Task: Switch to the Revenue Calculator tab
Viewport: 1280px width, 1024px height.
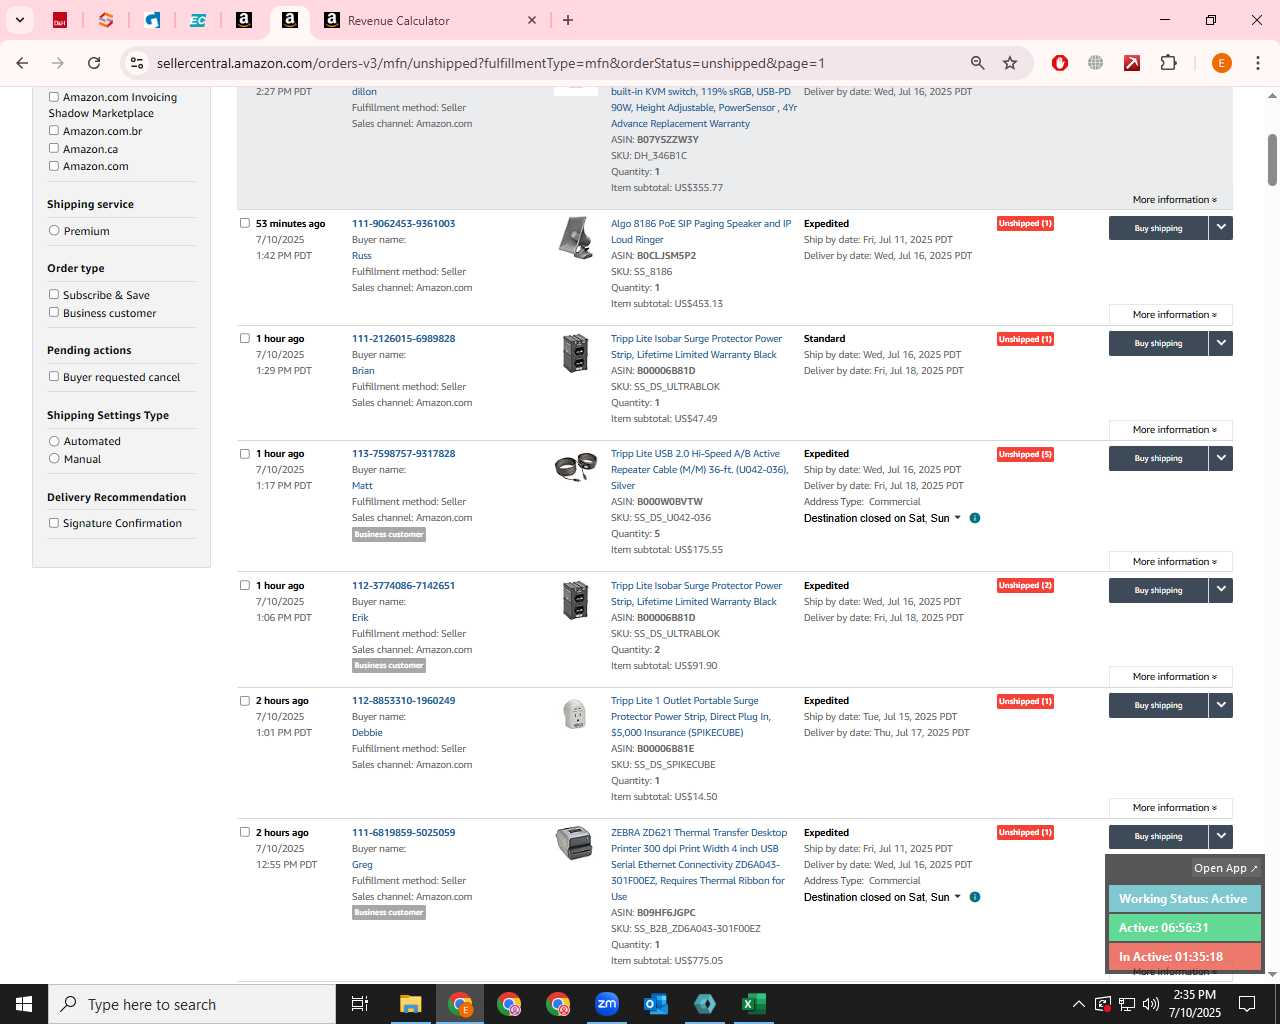Action: click(x=430, y=20)
